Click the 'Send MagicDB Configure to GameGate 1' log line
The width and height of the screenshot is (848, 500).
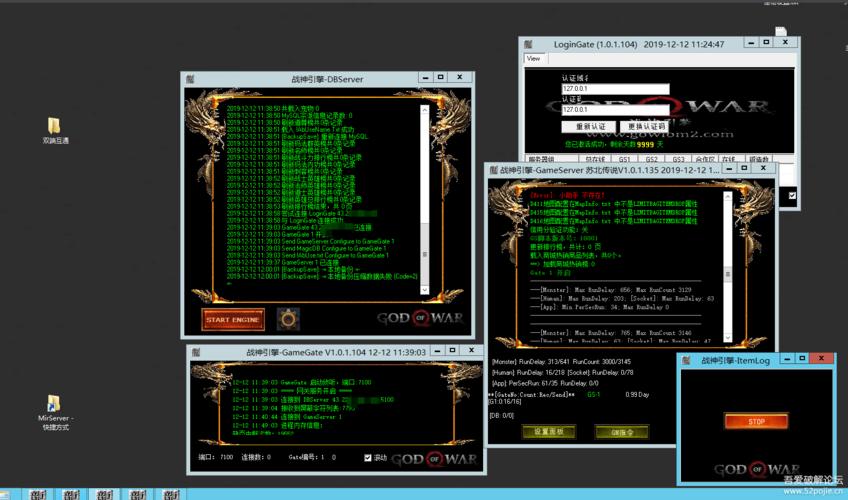coord(307,249)
